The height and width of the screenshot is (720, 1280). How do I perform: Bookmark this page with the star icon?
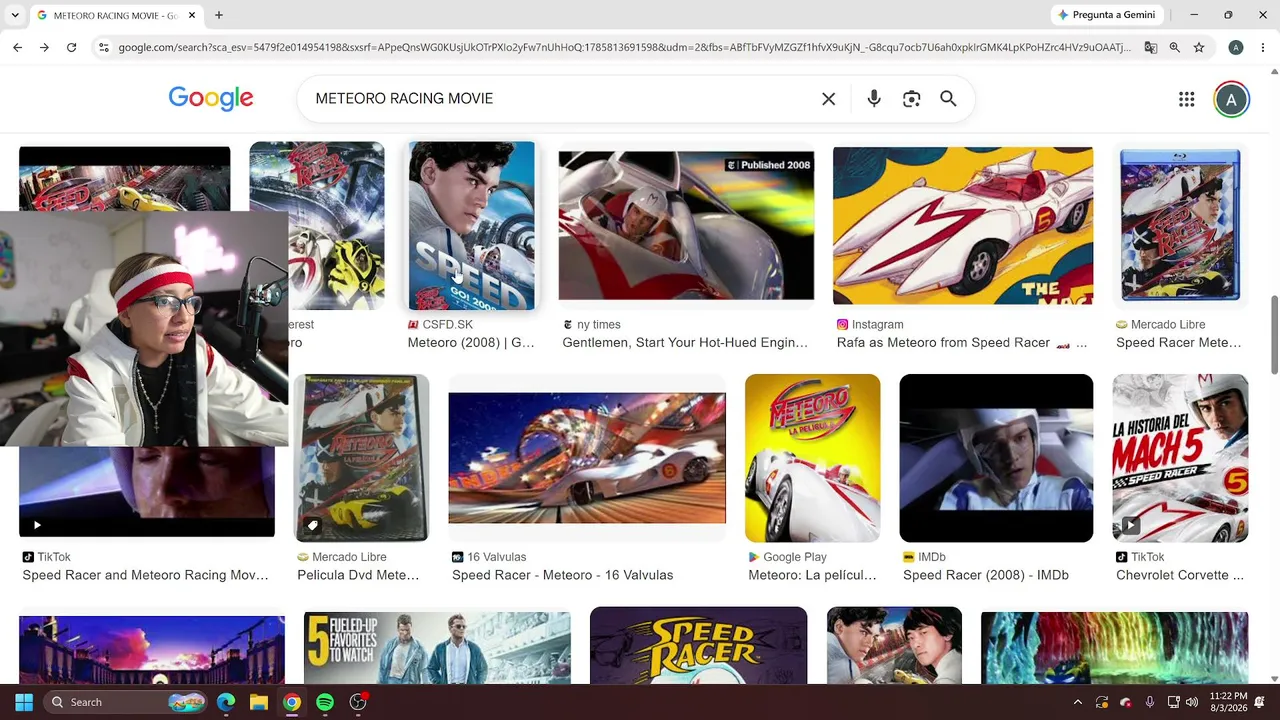(1199, 47)
